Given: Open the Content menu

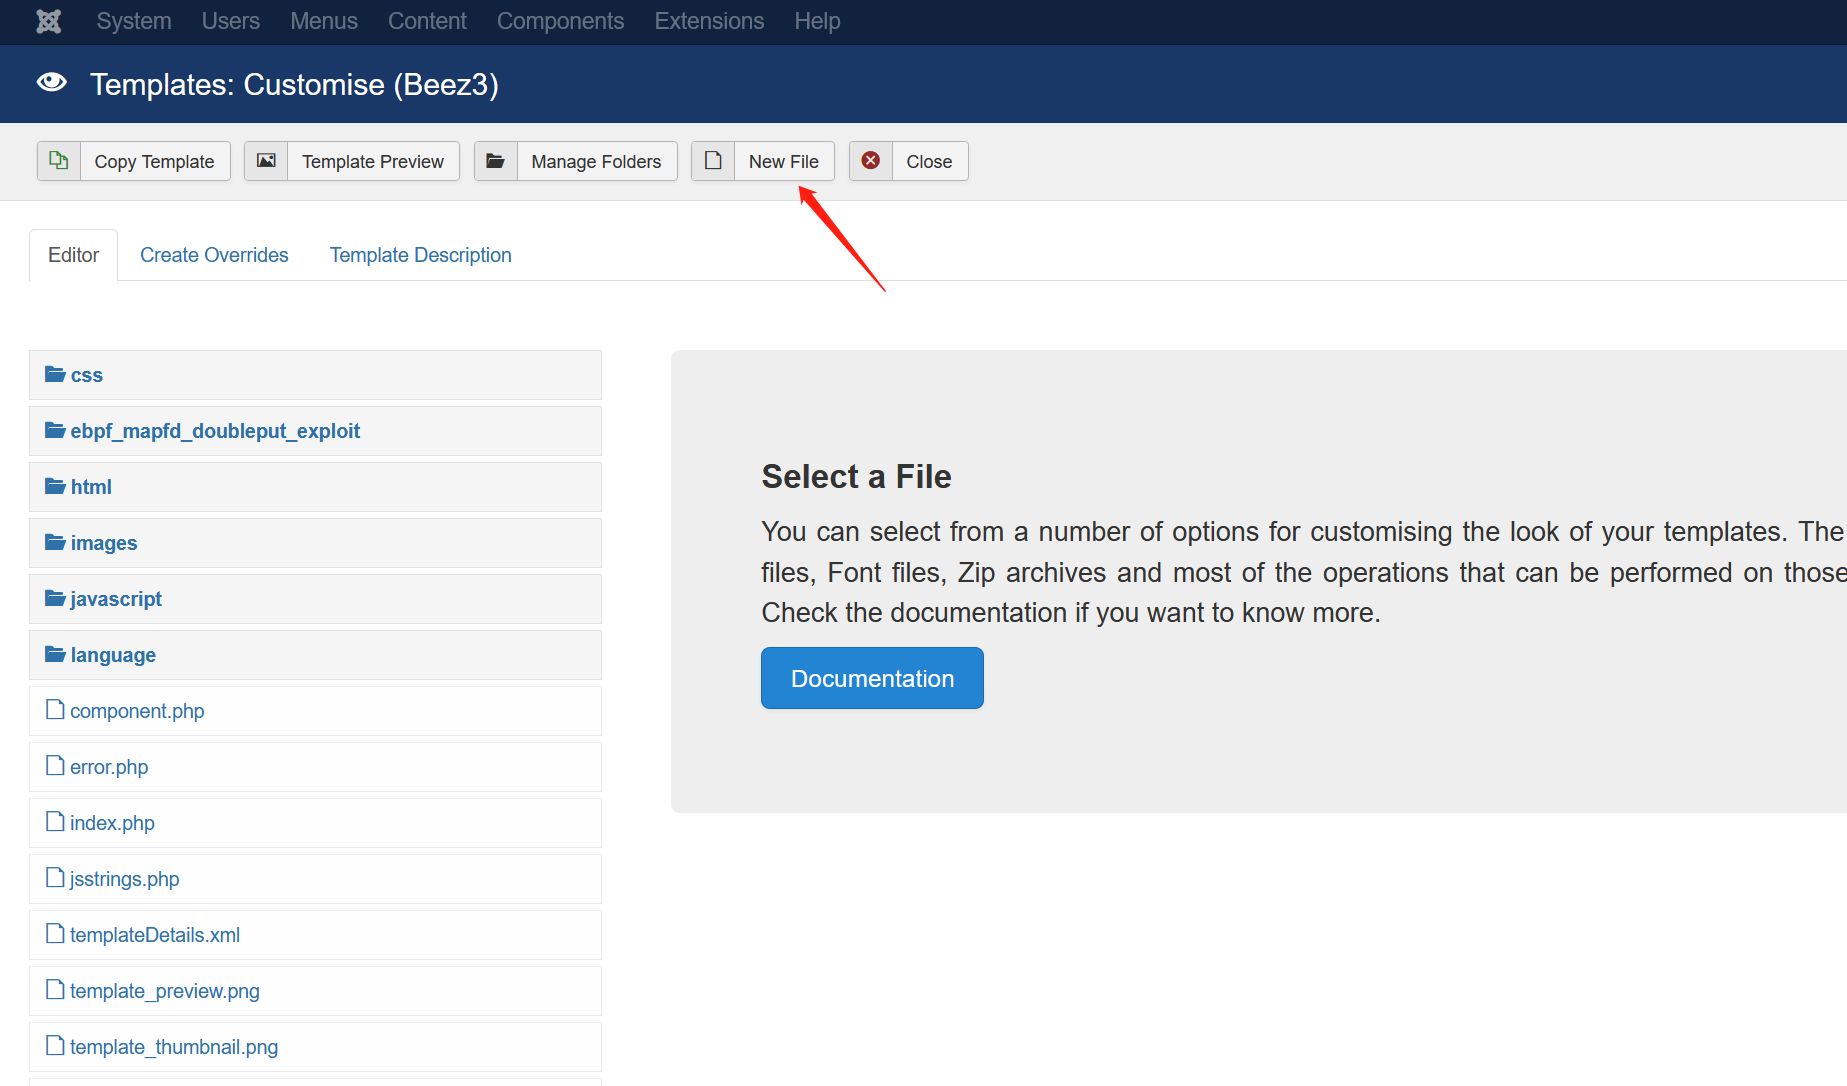Looking at the screenshot, I should [x=427, y=21].
